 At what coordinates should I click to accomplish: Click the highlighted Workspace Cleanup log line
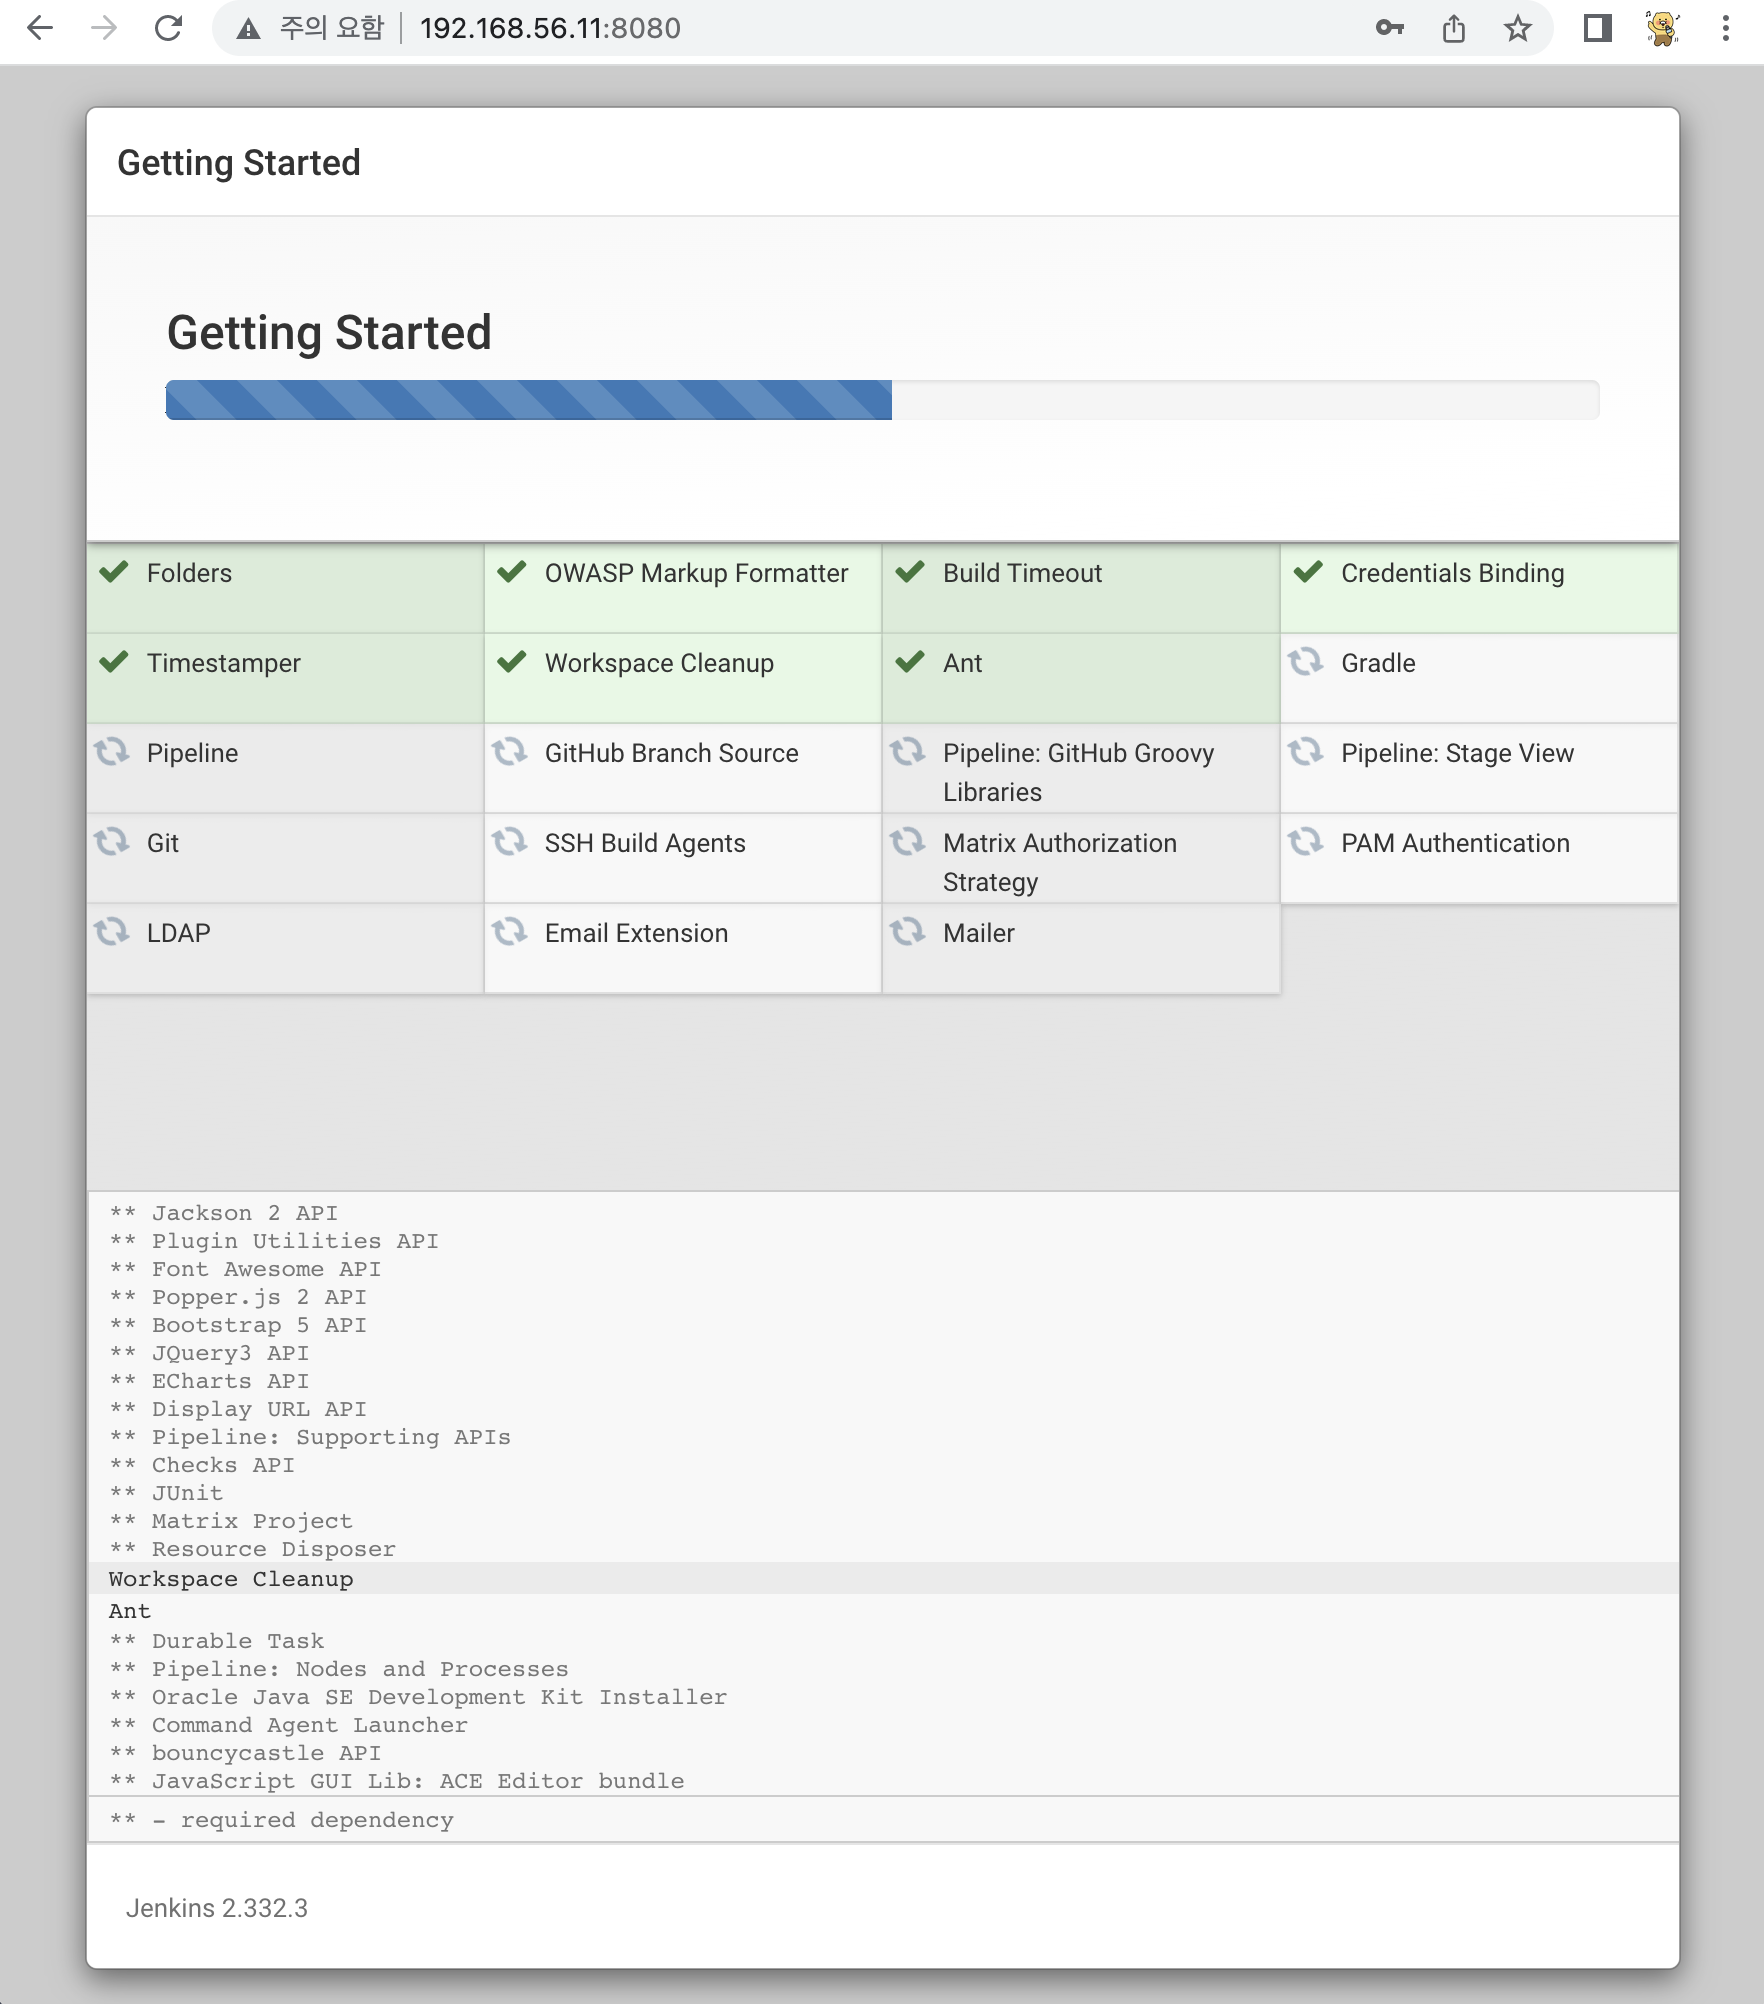(x=883, y=1578)
